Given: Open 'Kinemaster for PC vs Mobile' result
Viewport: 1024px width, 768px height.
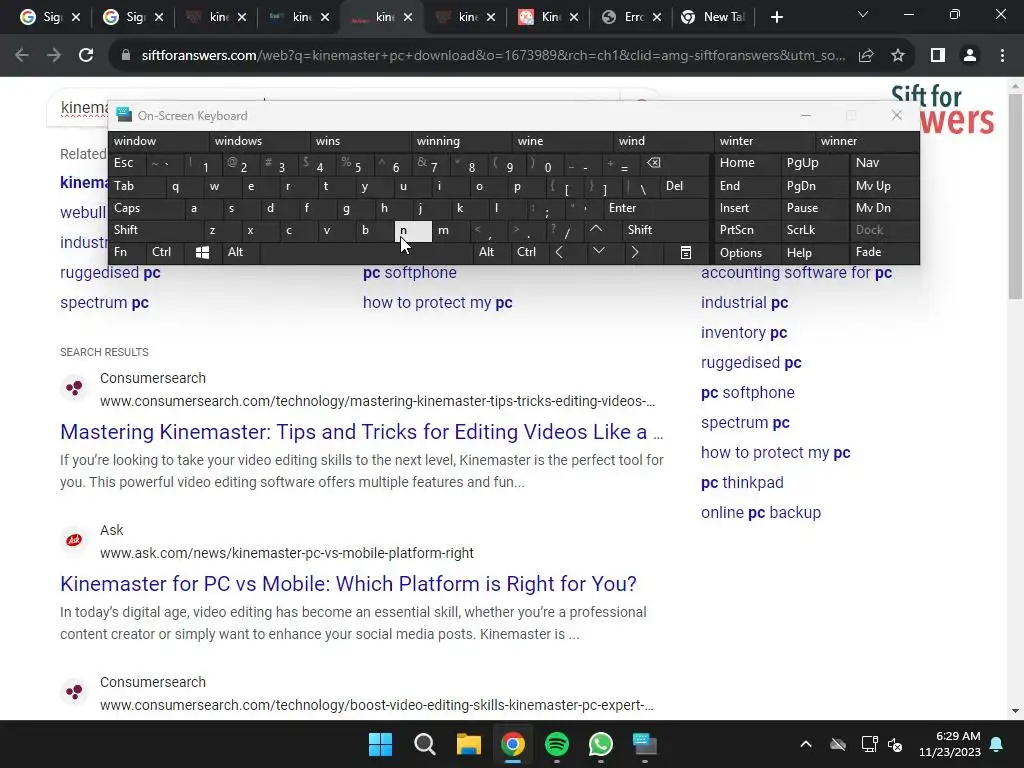Looking at the screenshot, I should pos(348,584).
